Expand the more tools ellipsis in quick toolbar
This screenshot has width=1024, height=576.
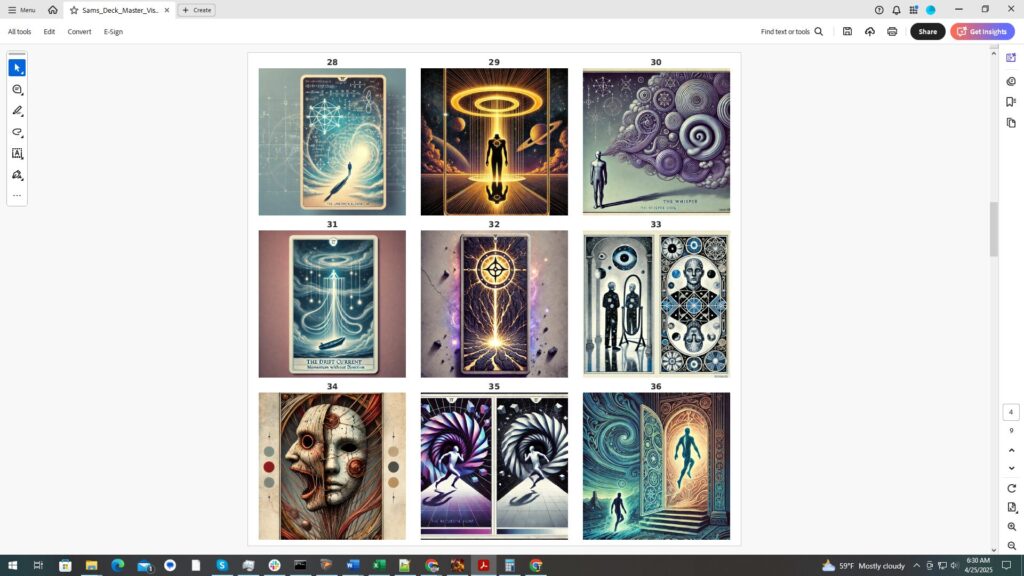[x=17, y=196]
